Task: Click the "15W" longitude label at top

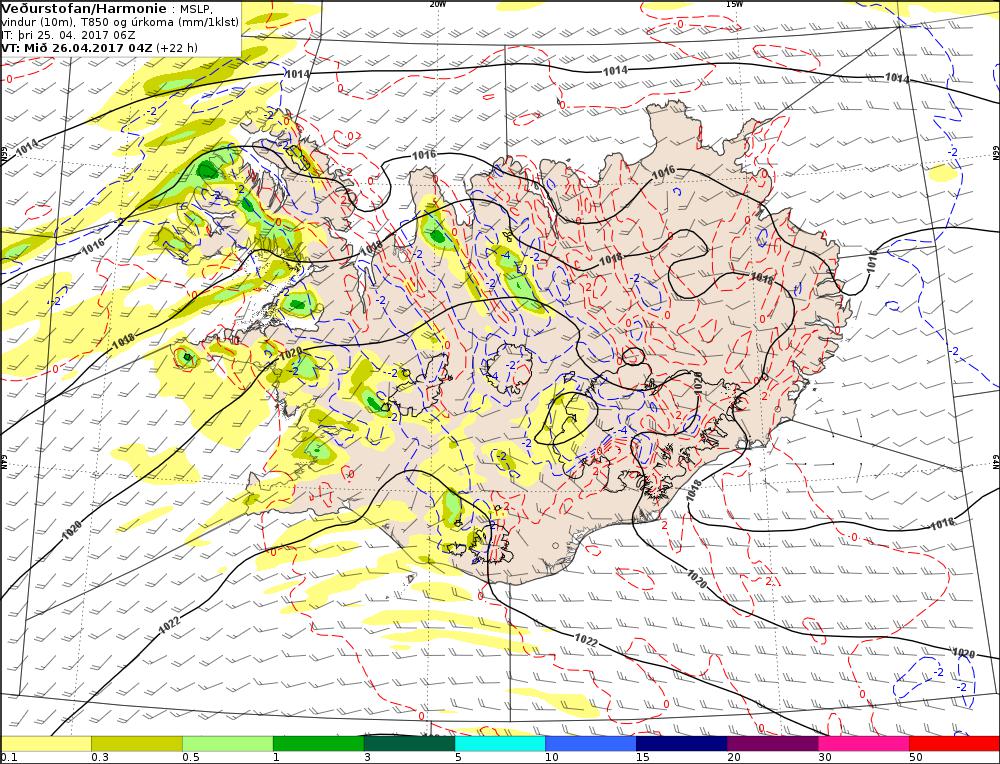Action: 734,4
